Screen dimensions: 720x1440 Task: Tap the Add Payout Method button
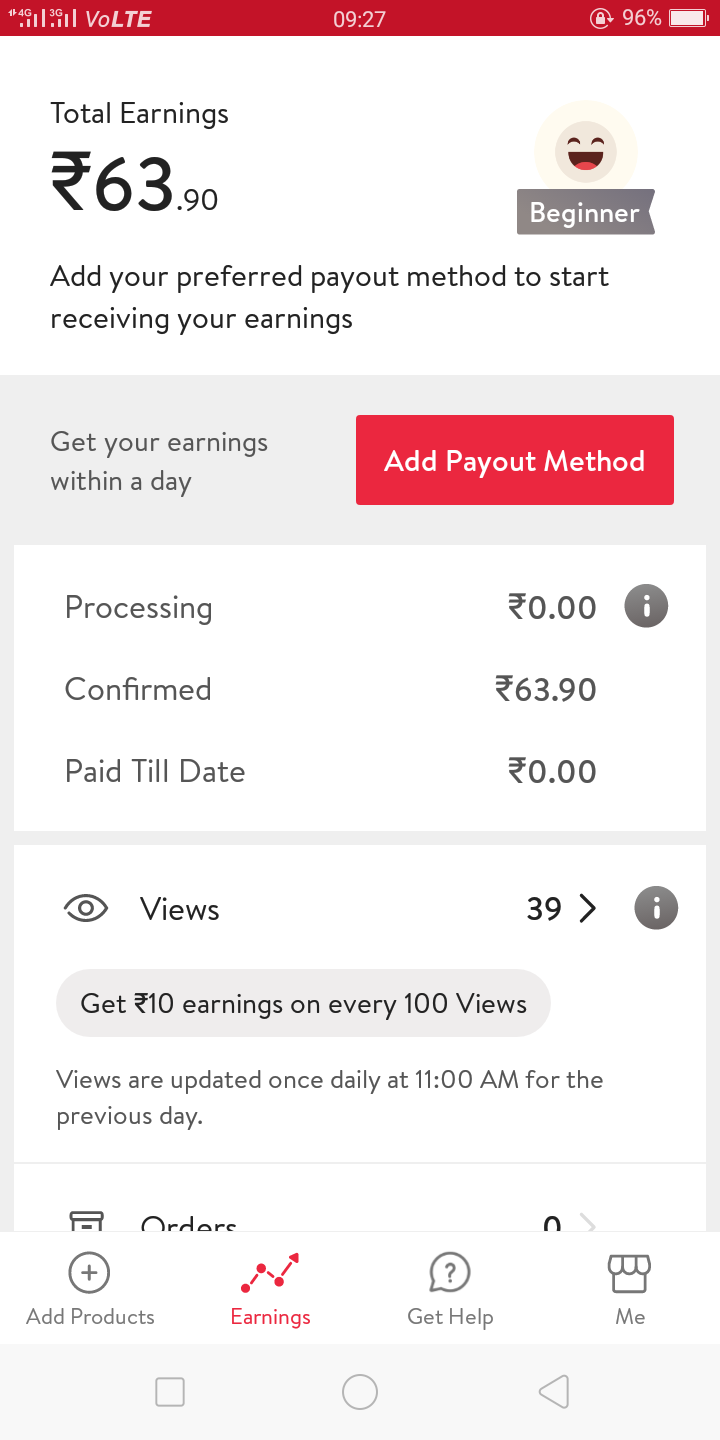tap(515, 460)
